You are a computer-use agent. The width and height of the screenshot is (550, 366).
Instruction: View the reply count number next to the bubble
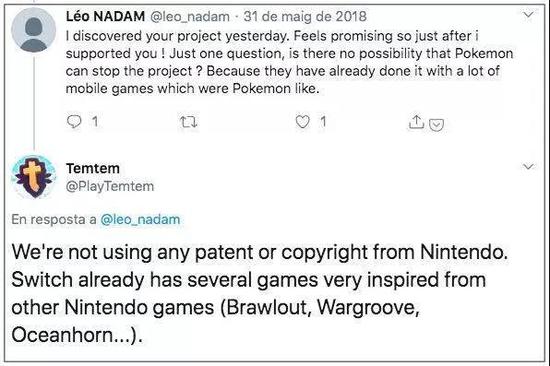95,122
